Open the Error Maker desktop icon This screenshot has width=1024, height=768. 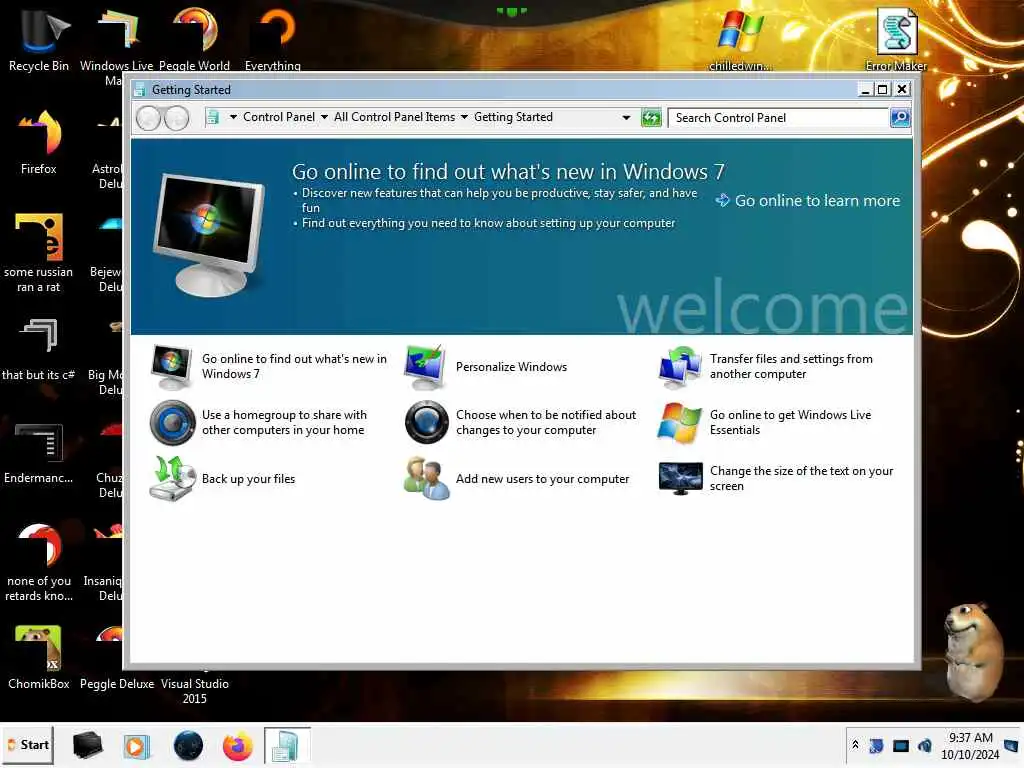[896, 39]
